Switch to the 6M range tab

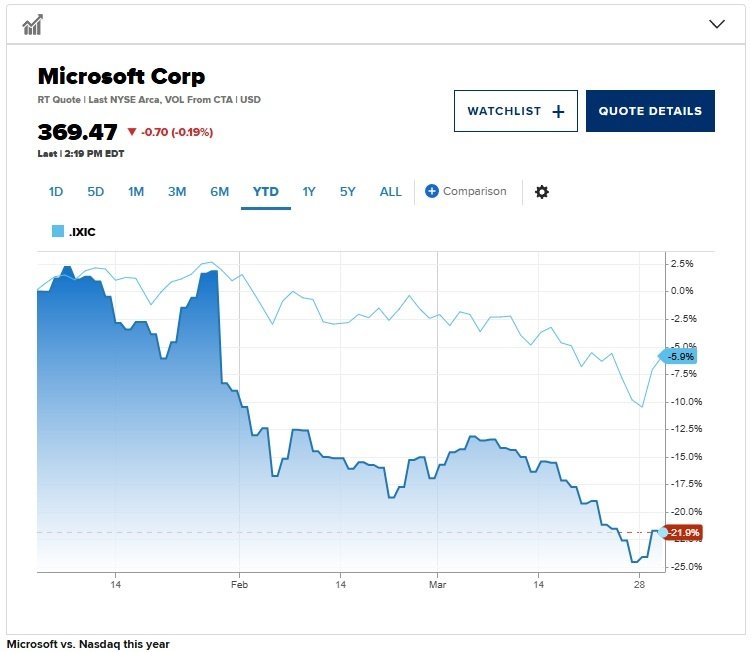(219, 192)
